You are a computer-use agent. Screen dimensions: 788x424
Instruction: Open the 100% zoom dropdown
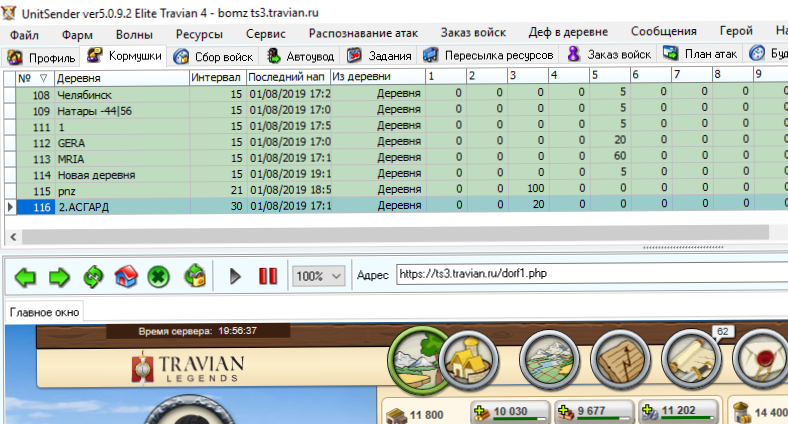[319, 276]
